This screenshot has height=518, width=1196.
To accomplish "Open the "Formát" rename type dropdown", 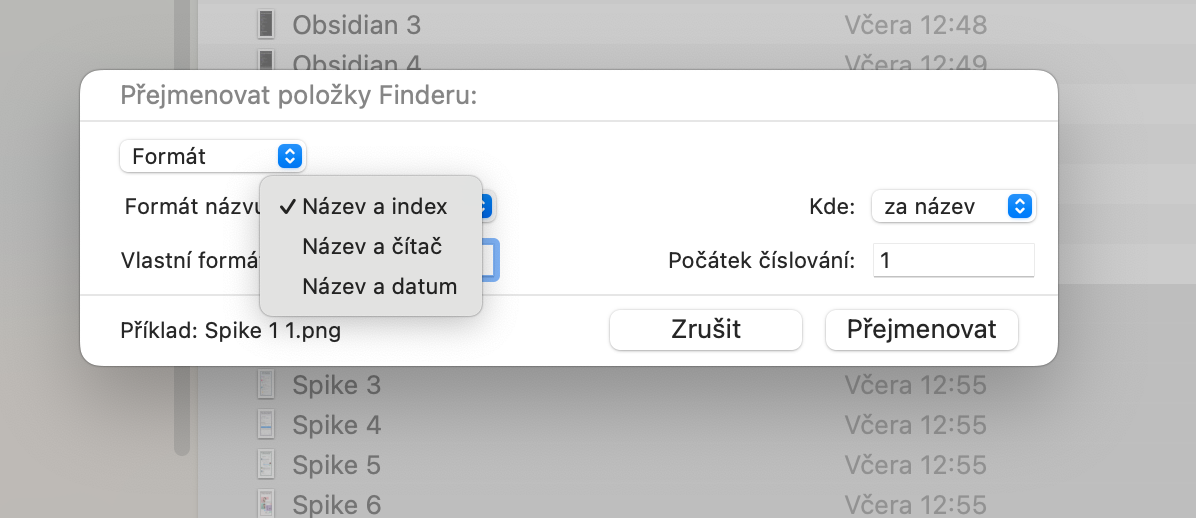I will pyautogui.click(x=212, y=156).
